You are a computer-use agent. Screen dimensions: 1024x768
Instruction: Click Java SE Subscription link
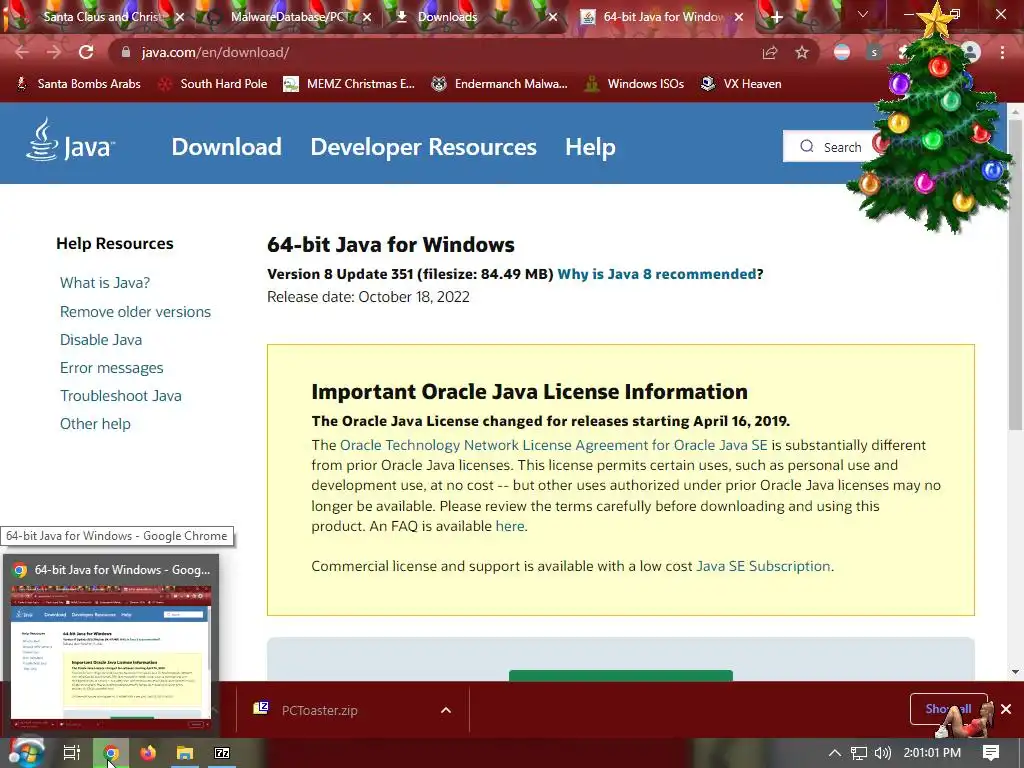(x=763, y=566)
